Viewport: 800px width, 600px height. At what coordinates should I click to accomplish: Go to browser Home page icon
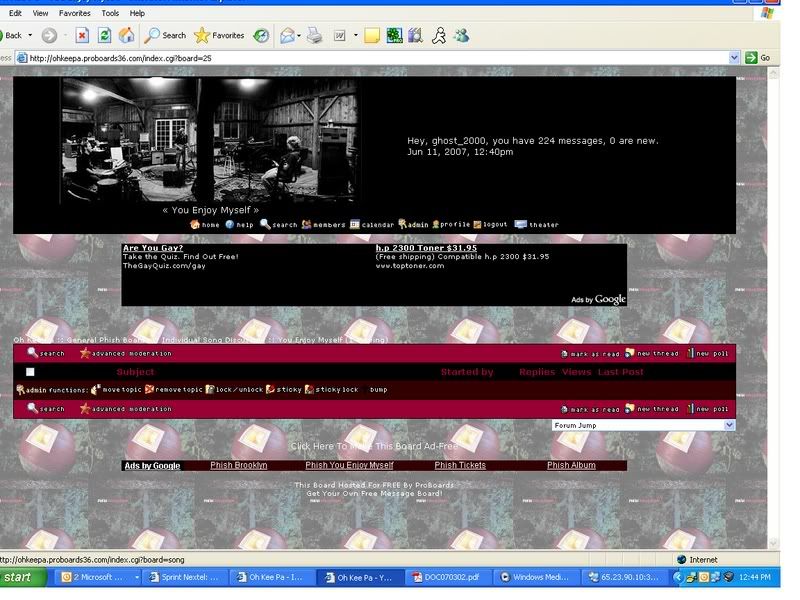(x=126, y=35)
